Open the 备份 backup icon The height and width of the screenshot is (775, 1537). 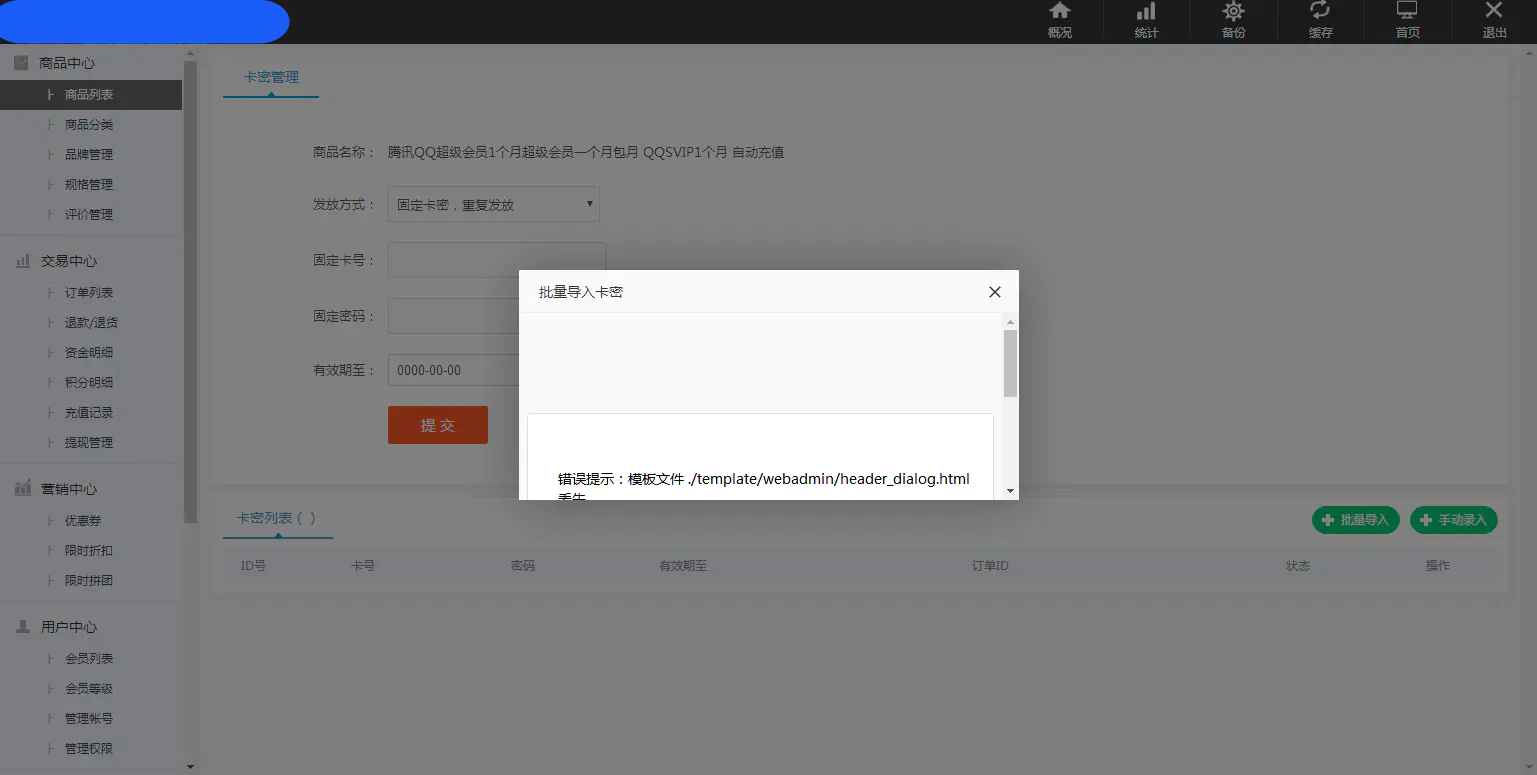pos(1233,20)
